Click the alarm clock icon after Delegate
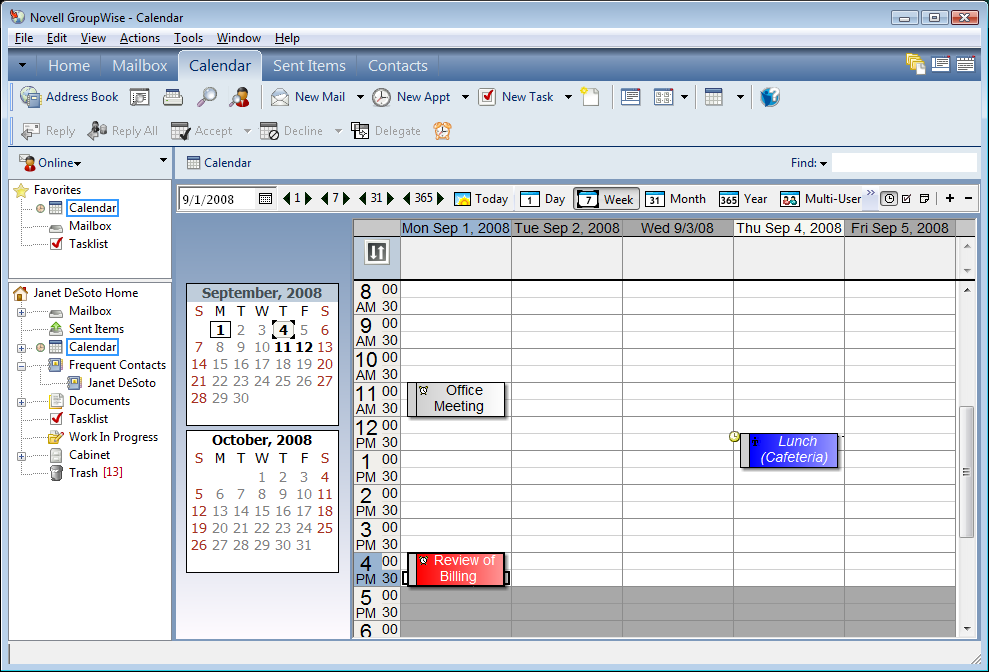The width and height of the screenshot is (989, 672). pos(442,131)
